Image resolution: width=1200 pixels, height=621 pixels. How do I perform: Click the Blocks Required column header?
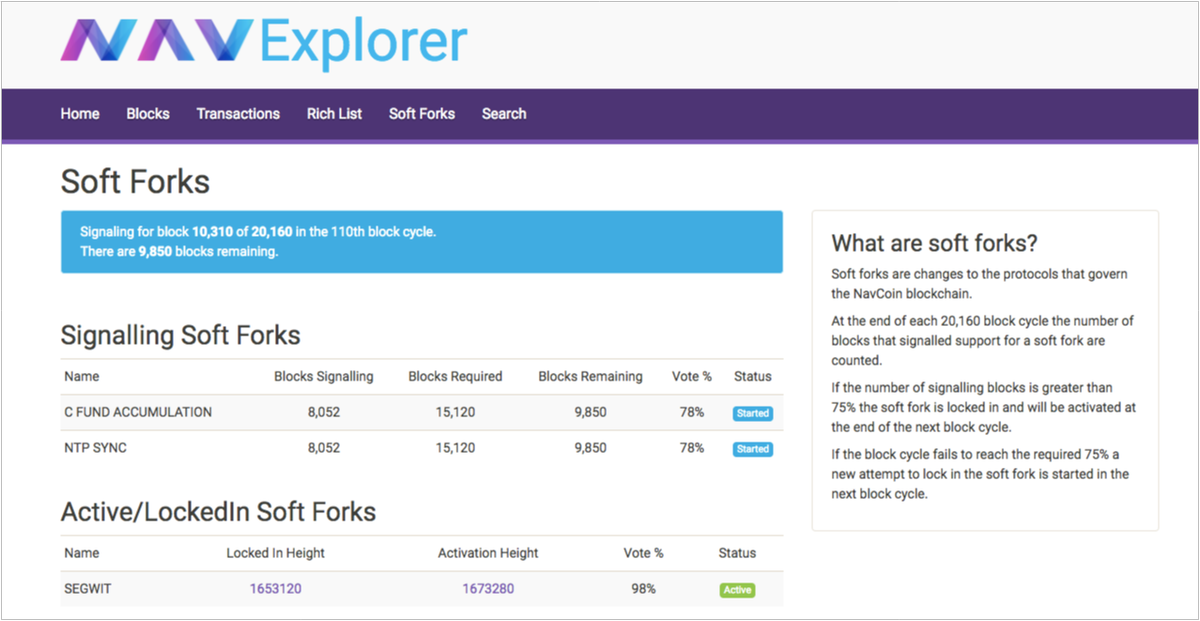coord(455,377)
